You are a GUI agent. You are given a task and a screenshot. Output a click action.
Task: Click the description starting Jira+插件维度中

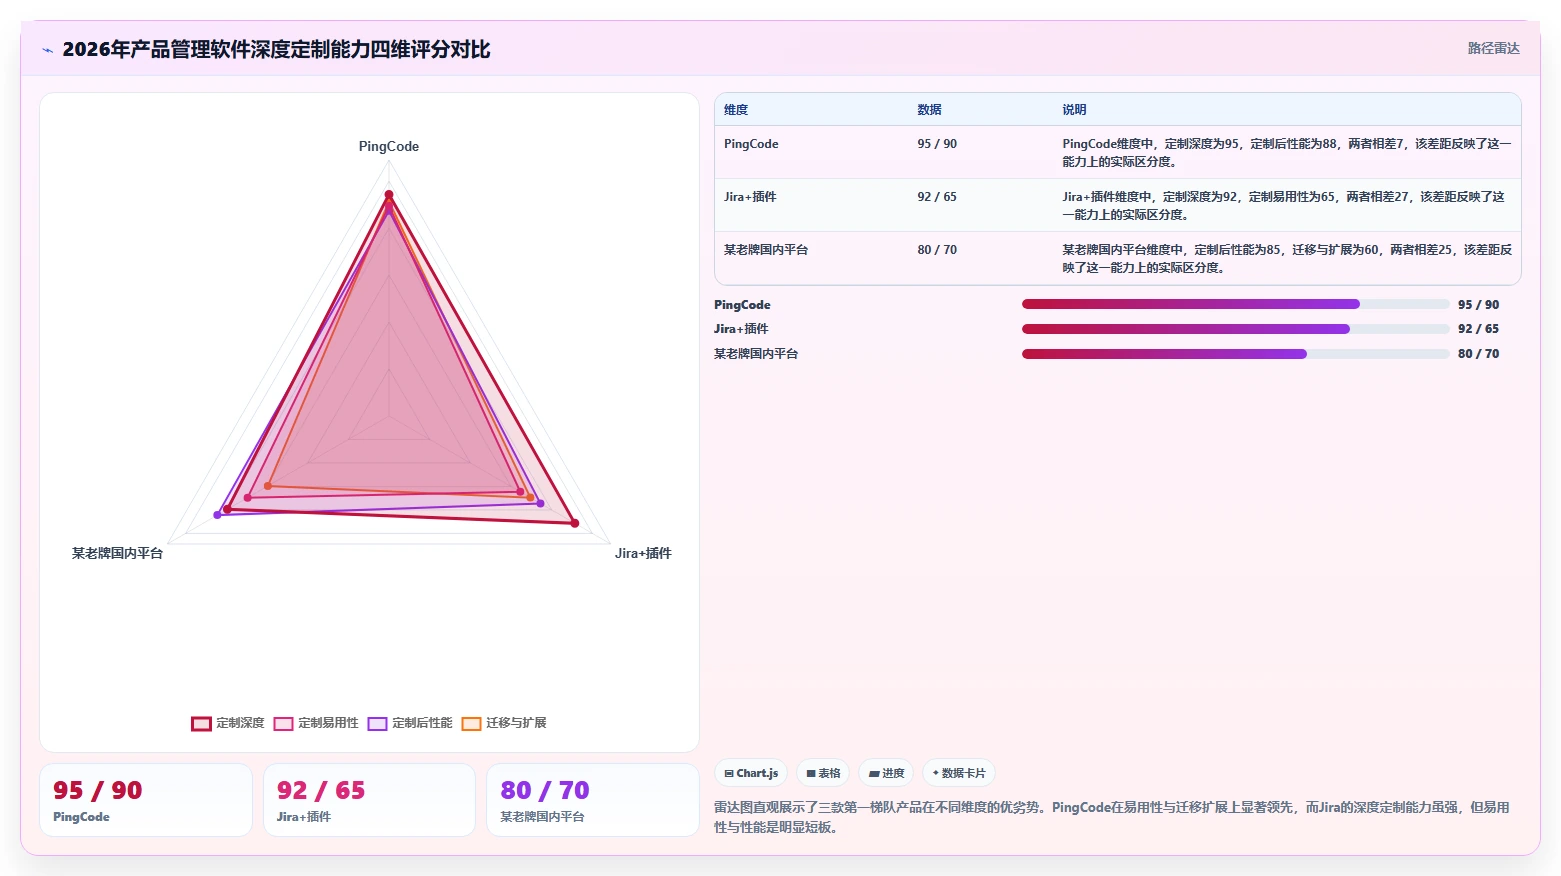tap(1284, 205)
